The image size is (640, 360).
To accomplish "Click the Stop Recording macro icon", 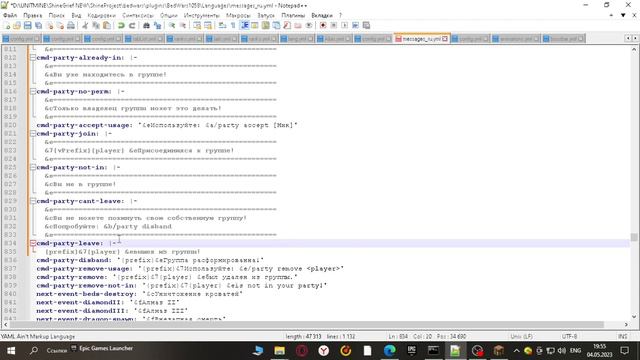I will [334, 25].
